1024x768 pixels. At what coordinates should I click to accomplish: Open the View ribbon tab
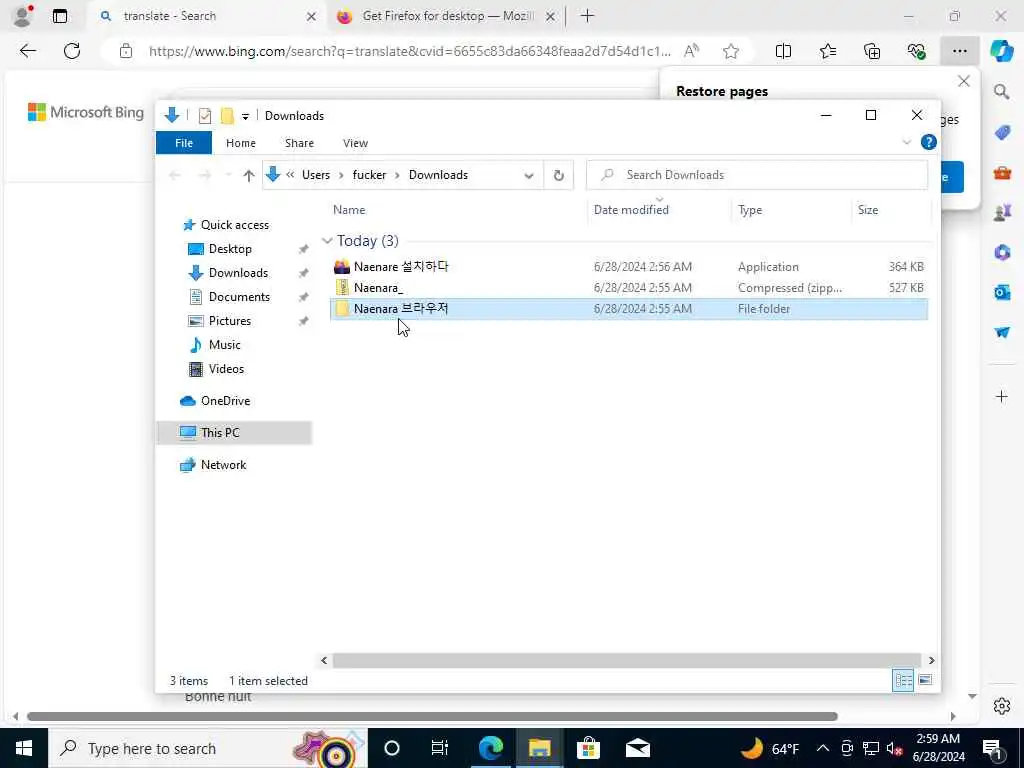[355, 143]
